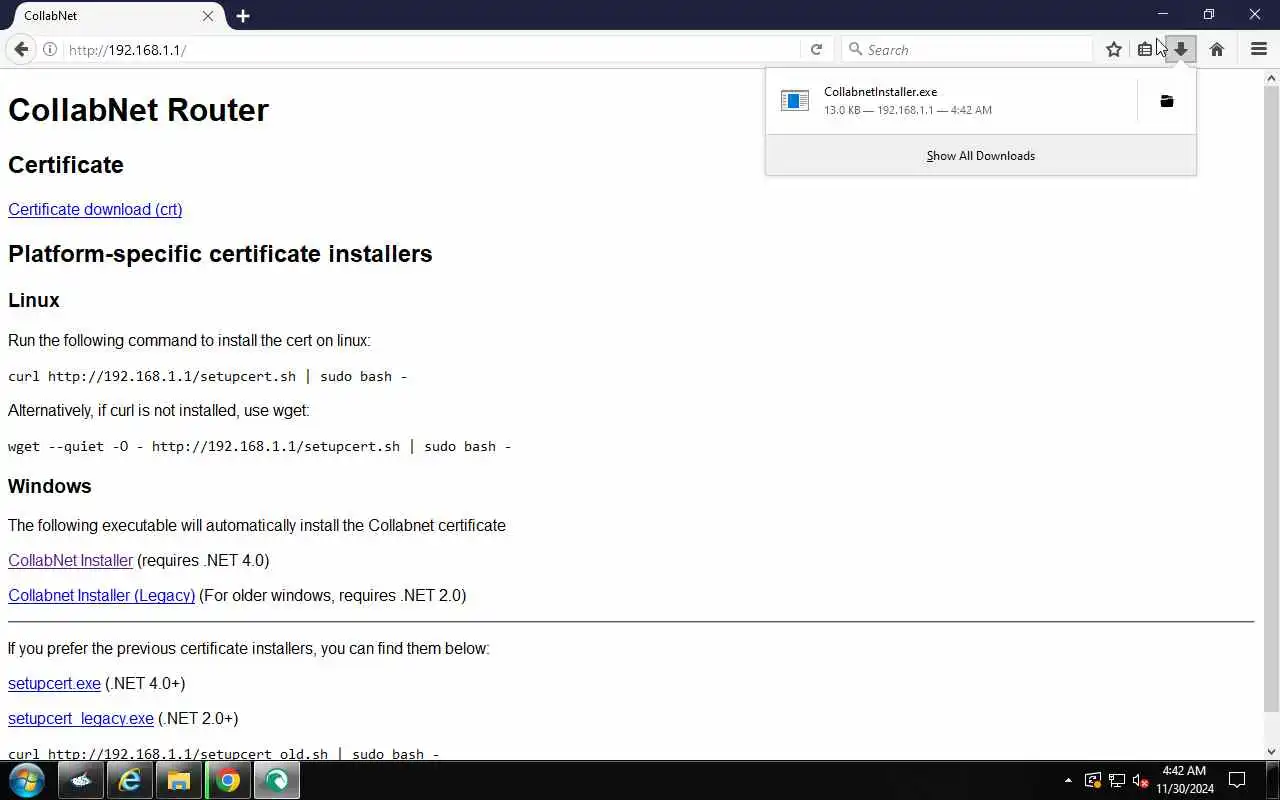The height and width of the screenshot is (800, 1280).
Task: Open a new tab with plus button
Action: [243, 16]
